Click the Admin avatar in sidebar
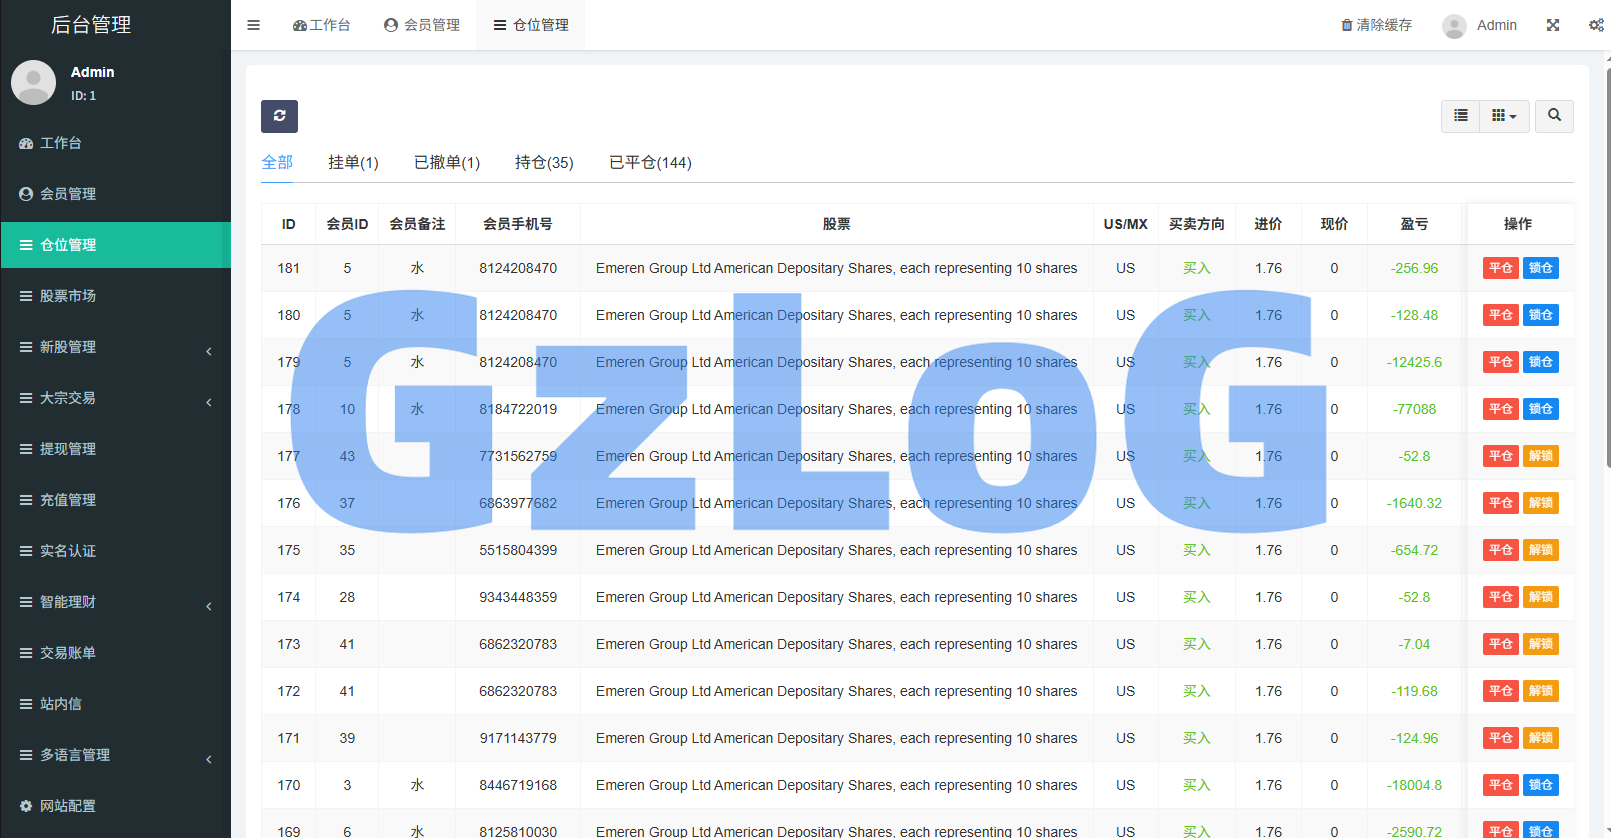 coord(33,82)
